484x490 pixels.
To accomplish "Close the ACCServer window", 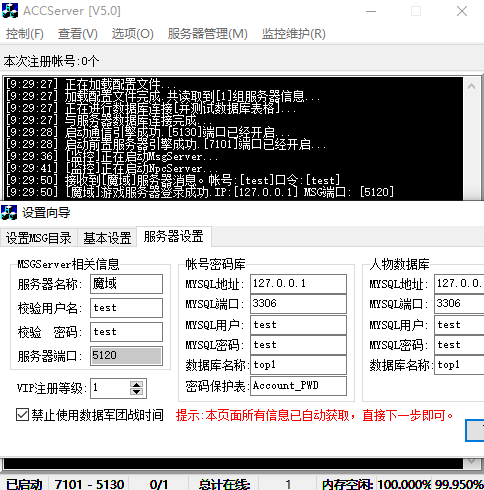I will point(462,11).
